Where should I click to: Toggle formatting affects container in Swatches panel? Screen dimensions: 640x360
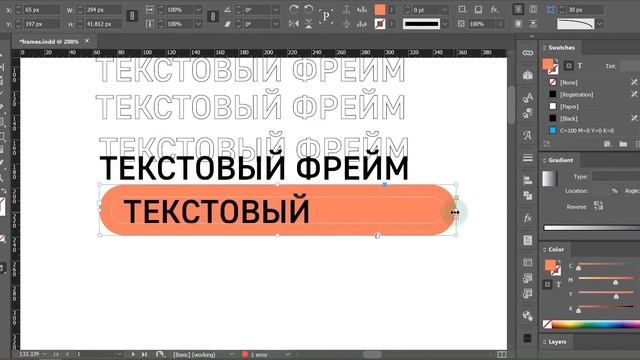coord(569,66)
